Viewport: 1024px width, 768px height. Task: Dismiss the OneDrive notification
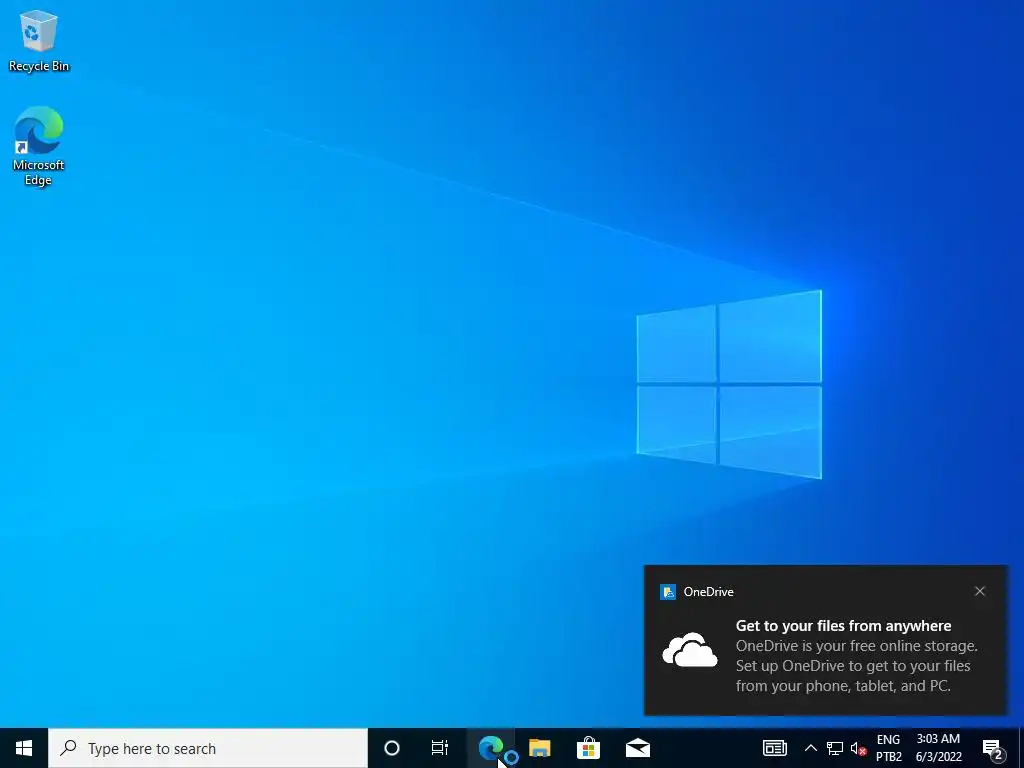point(980,591)
